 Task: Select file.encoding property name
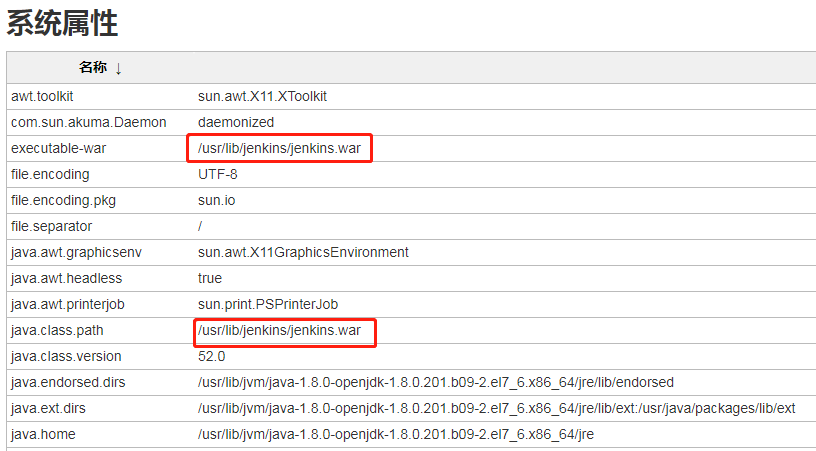pos(50,174)
